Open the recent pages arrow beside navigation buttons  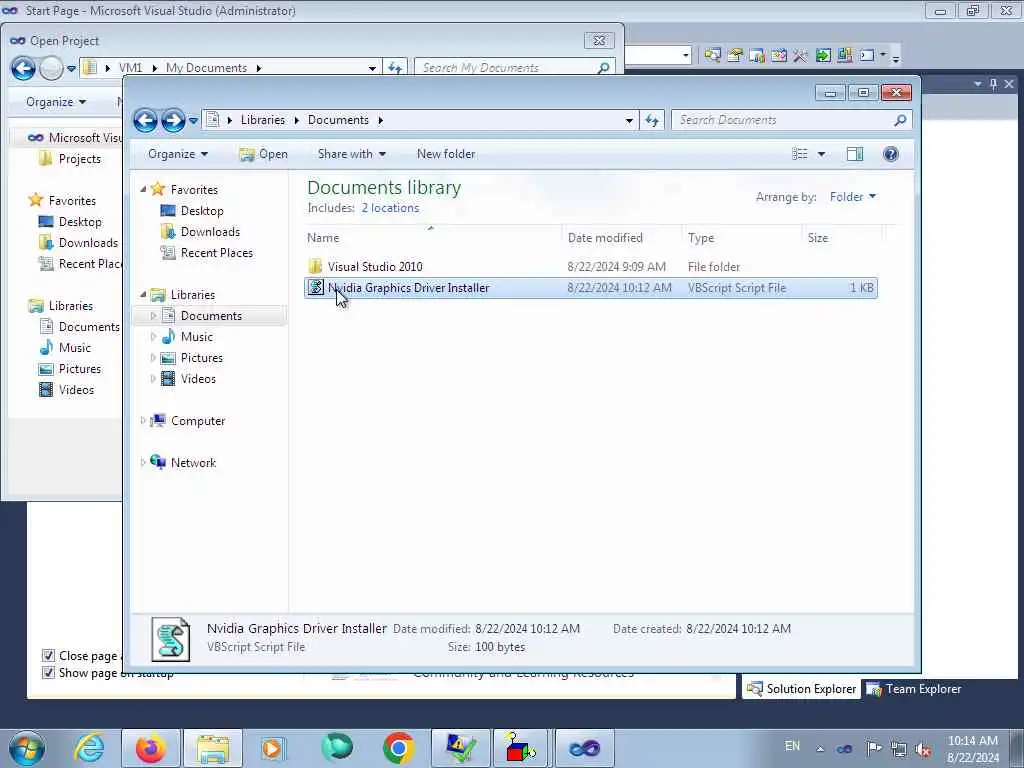coord(193,120)
